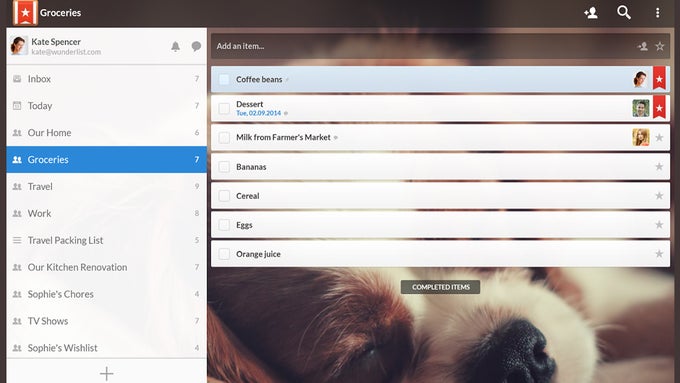Image resolution: width=680 pixels, height=383 pixels.
Task: Click assignee avatar on Milk from Farmer's Market
Action: pos(641,137)
